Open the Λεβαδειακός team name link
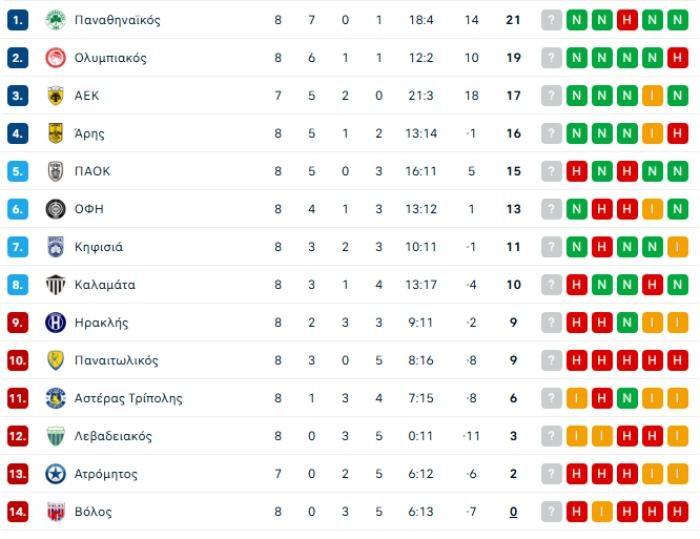 click(x=113, y=436)
